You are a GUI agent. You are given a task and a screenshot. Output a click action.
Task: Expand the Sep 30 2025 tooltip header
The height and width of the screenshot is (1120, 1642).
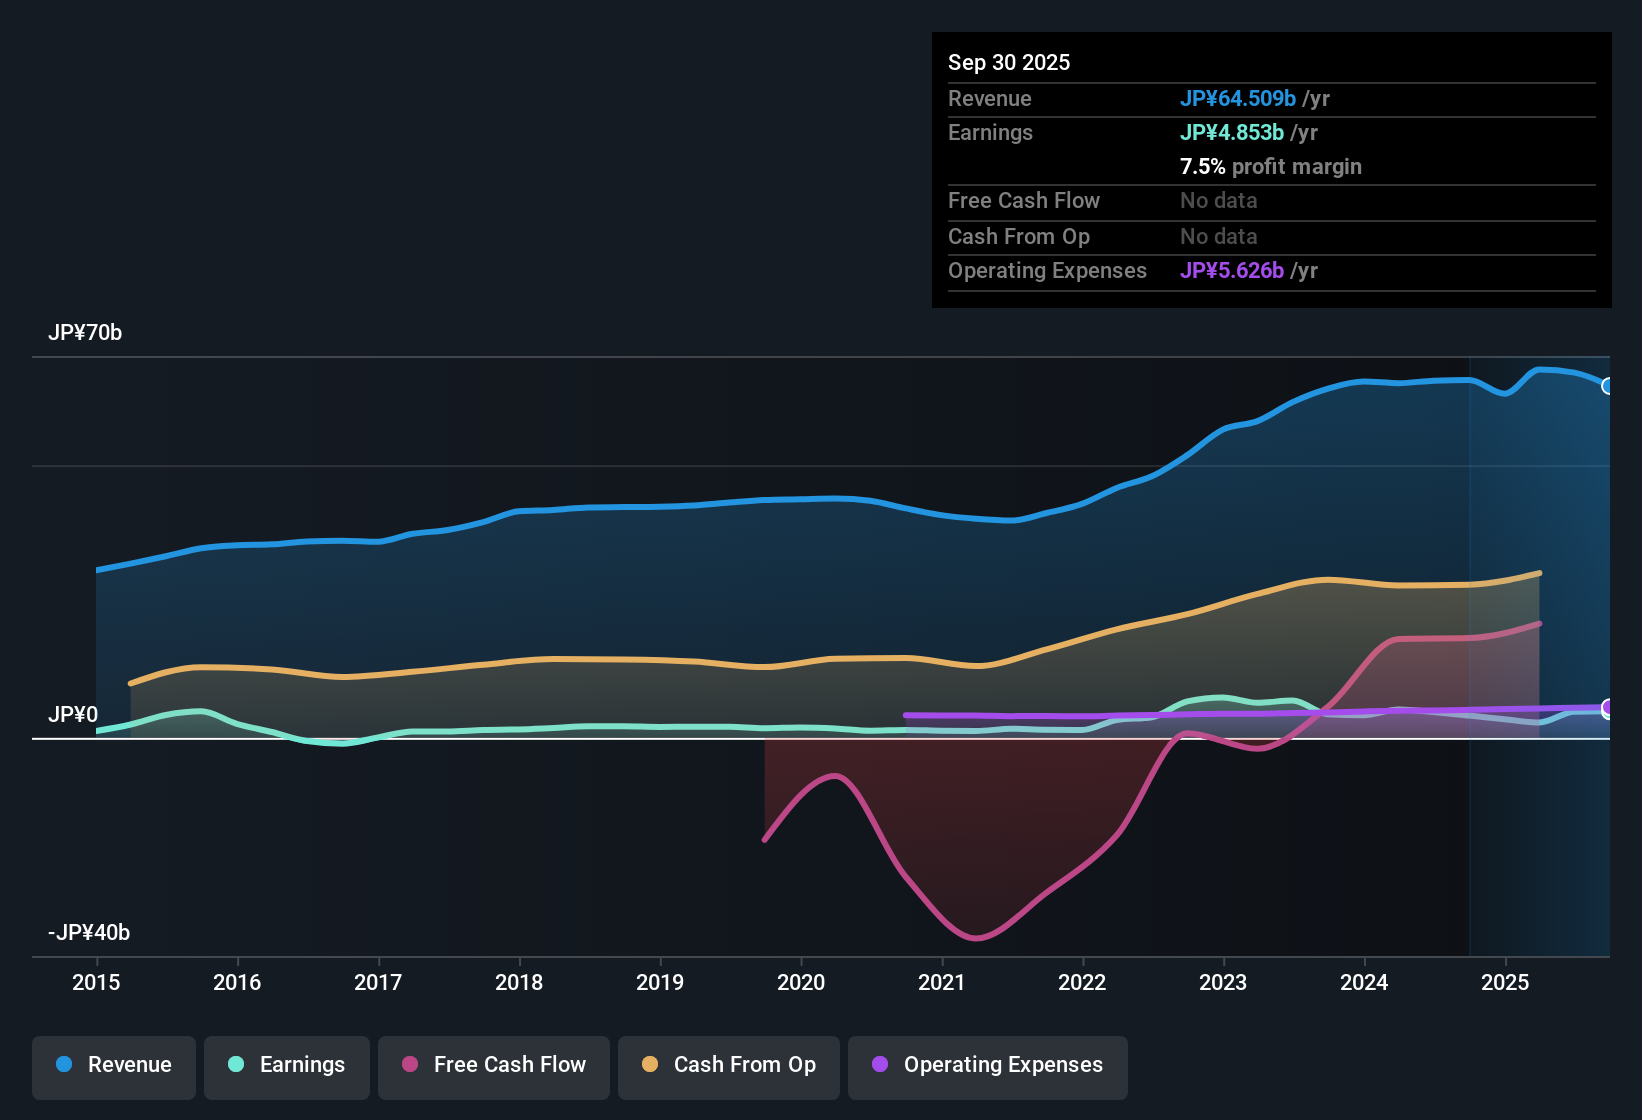(x=1009, y=62)
